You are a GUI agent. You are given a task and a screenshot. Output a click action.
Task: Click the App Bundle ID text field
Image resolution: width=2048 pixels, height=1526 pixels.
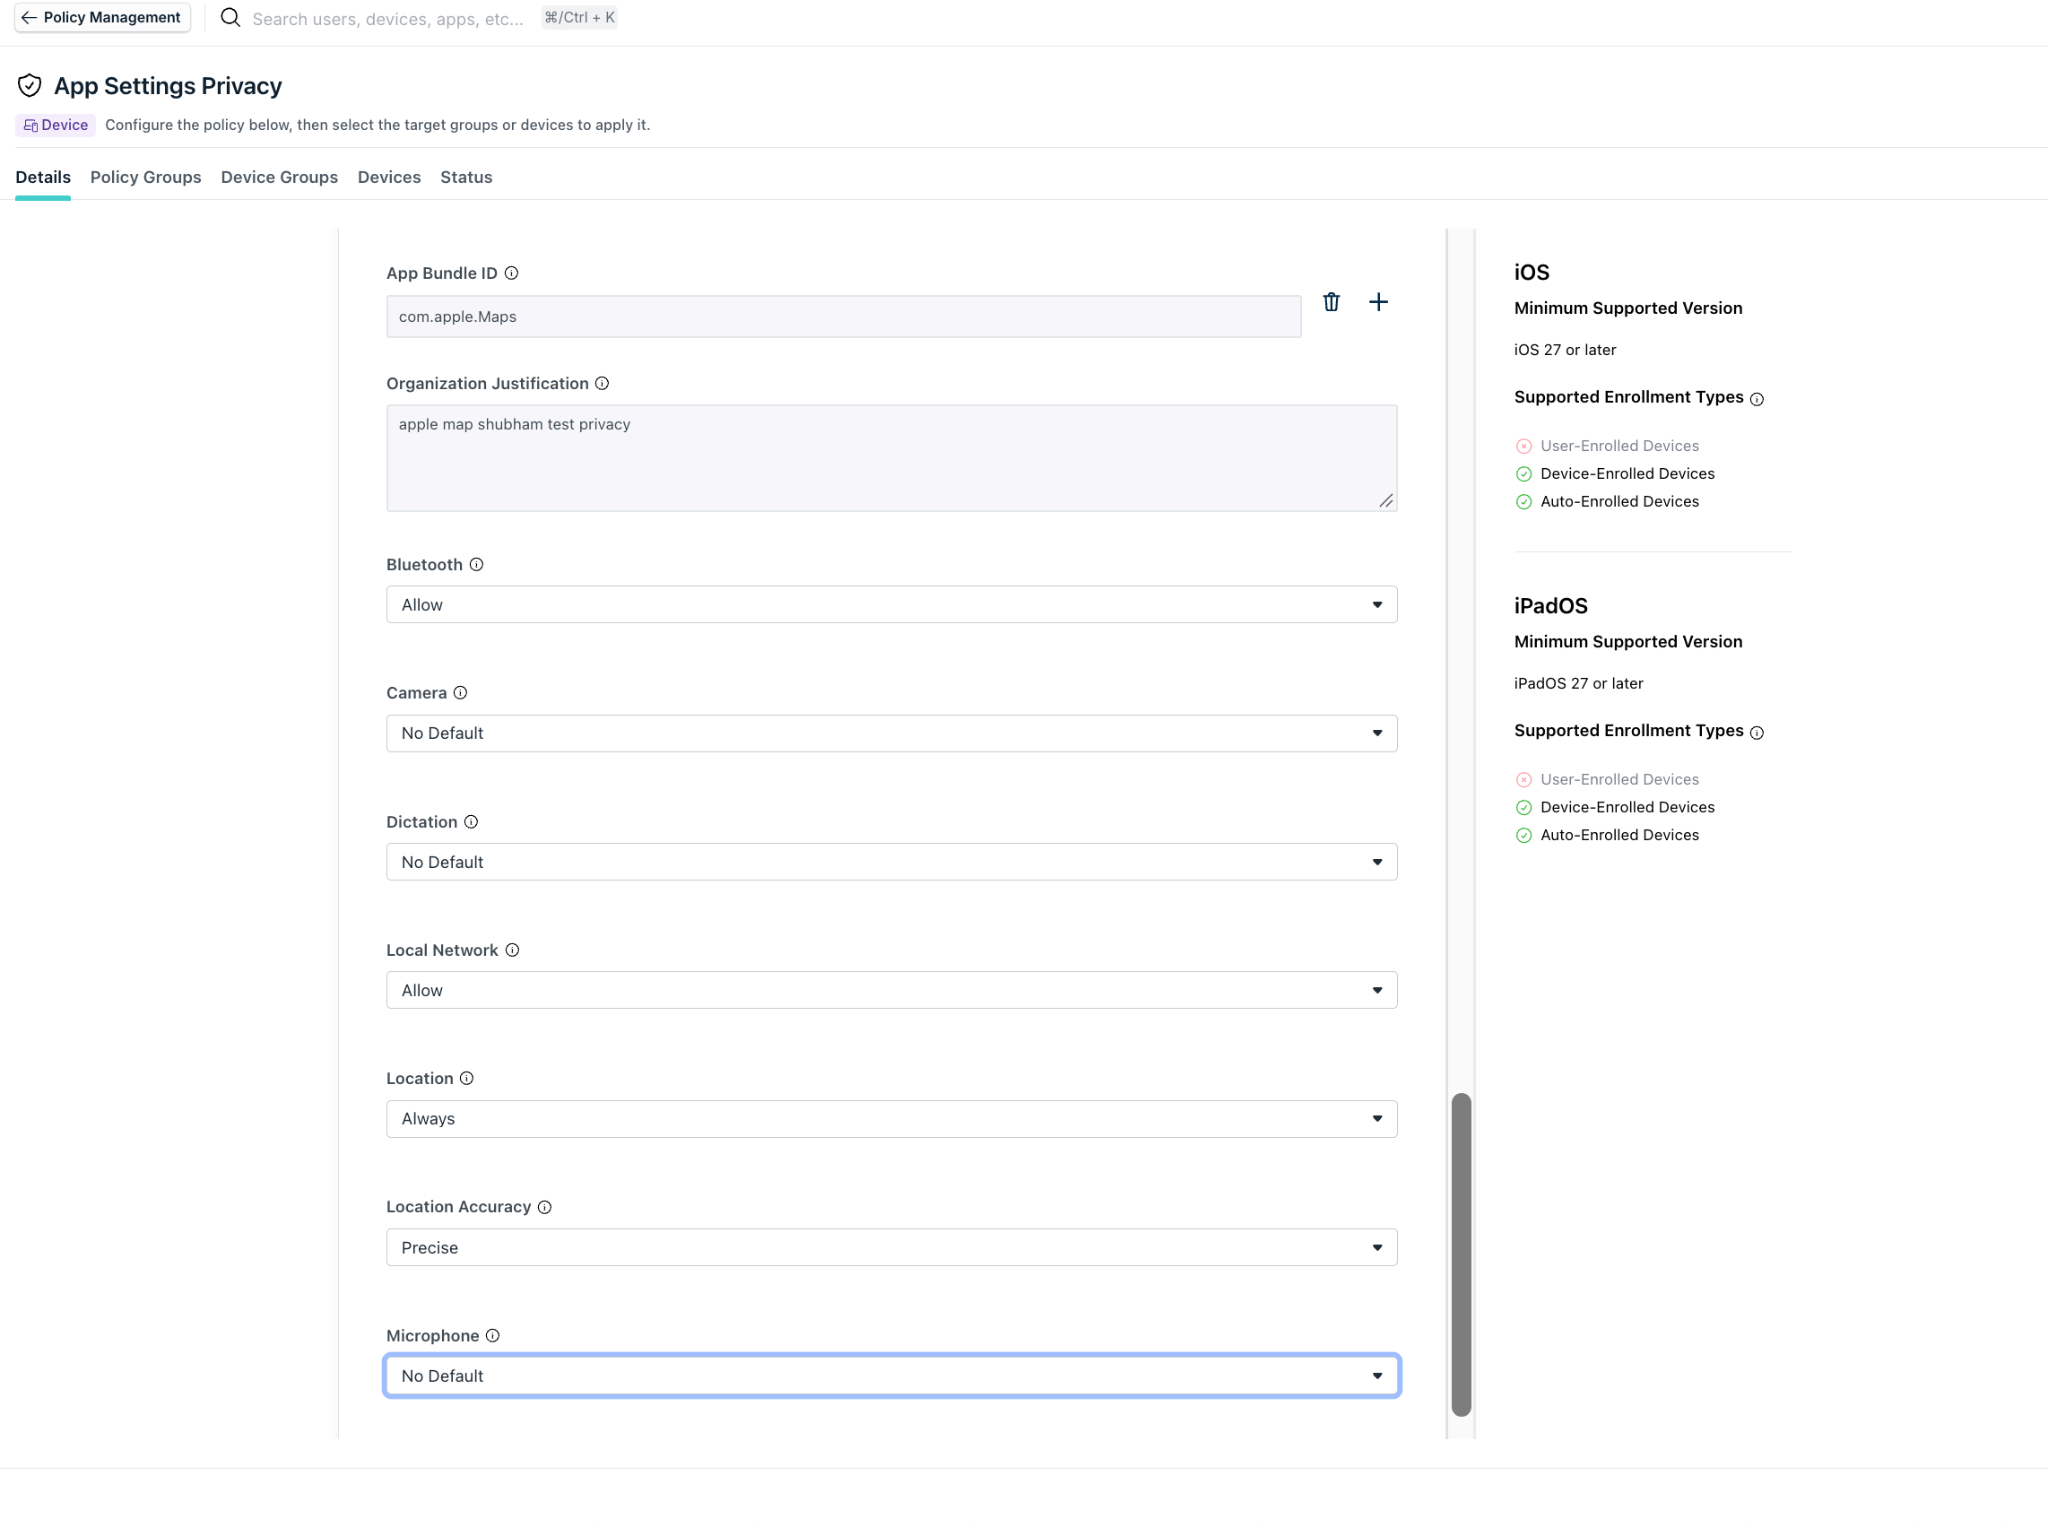(843, 317)
